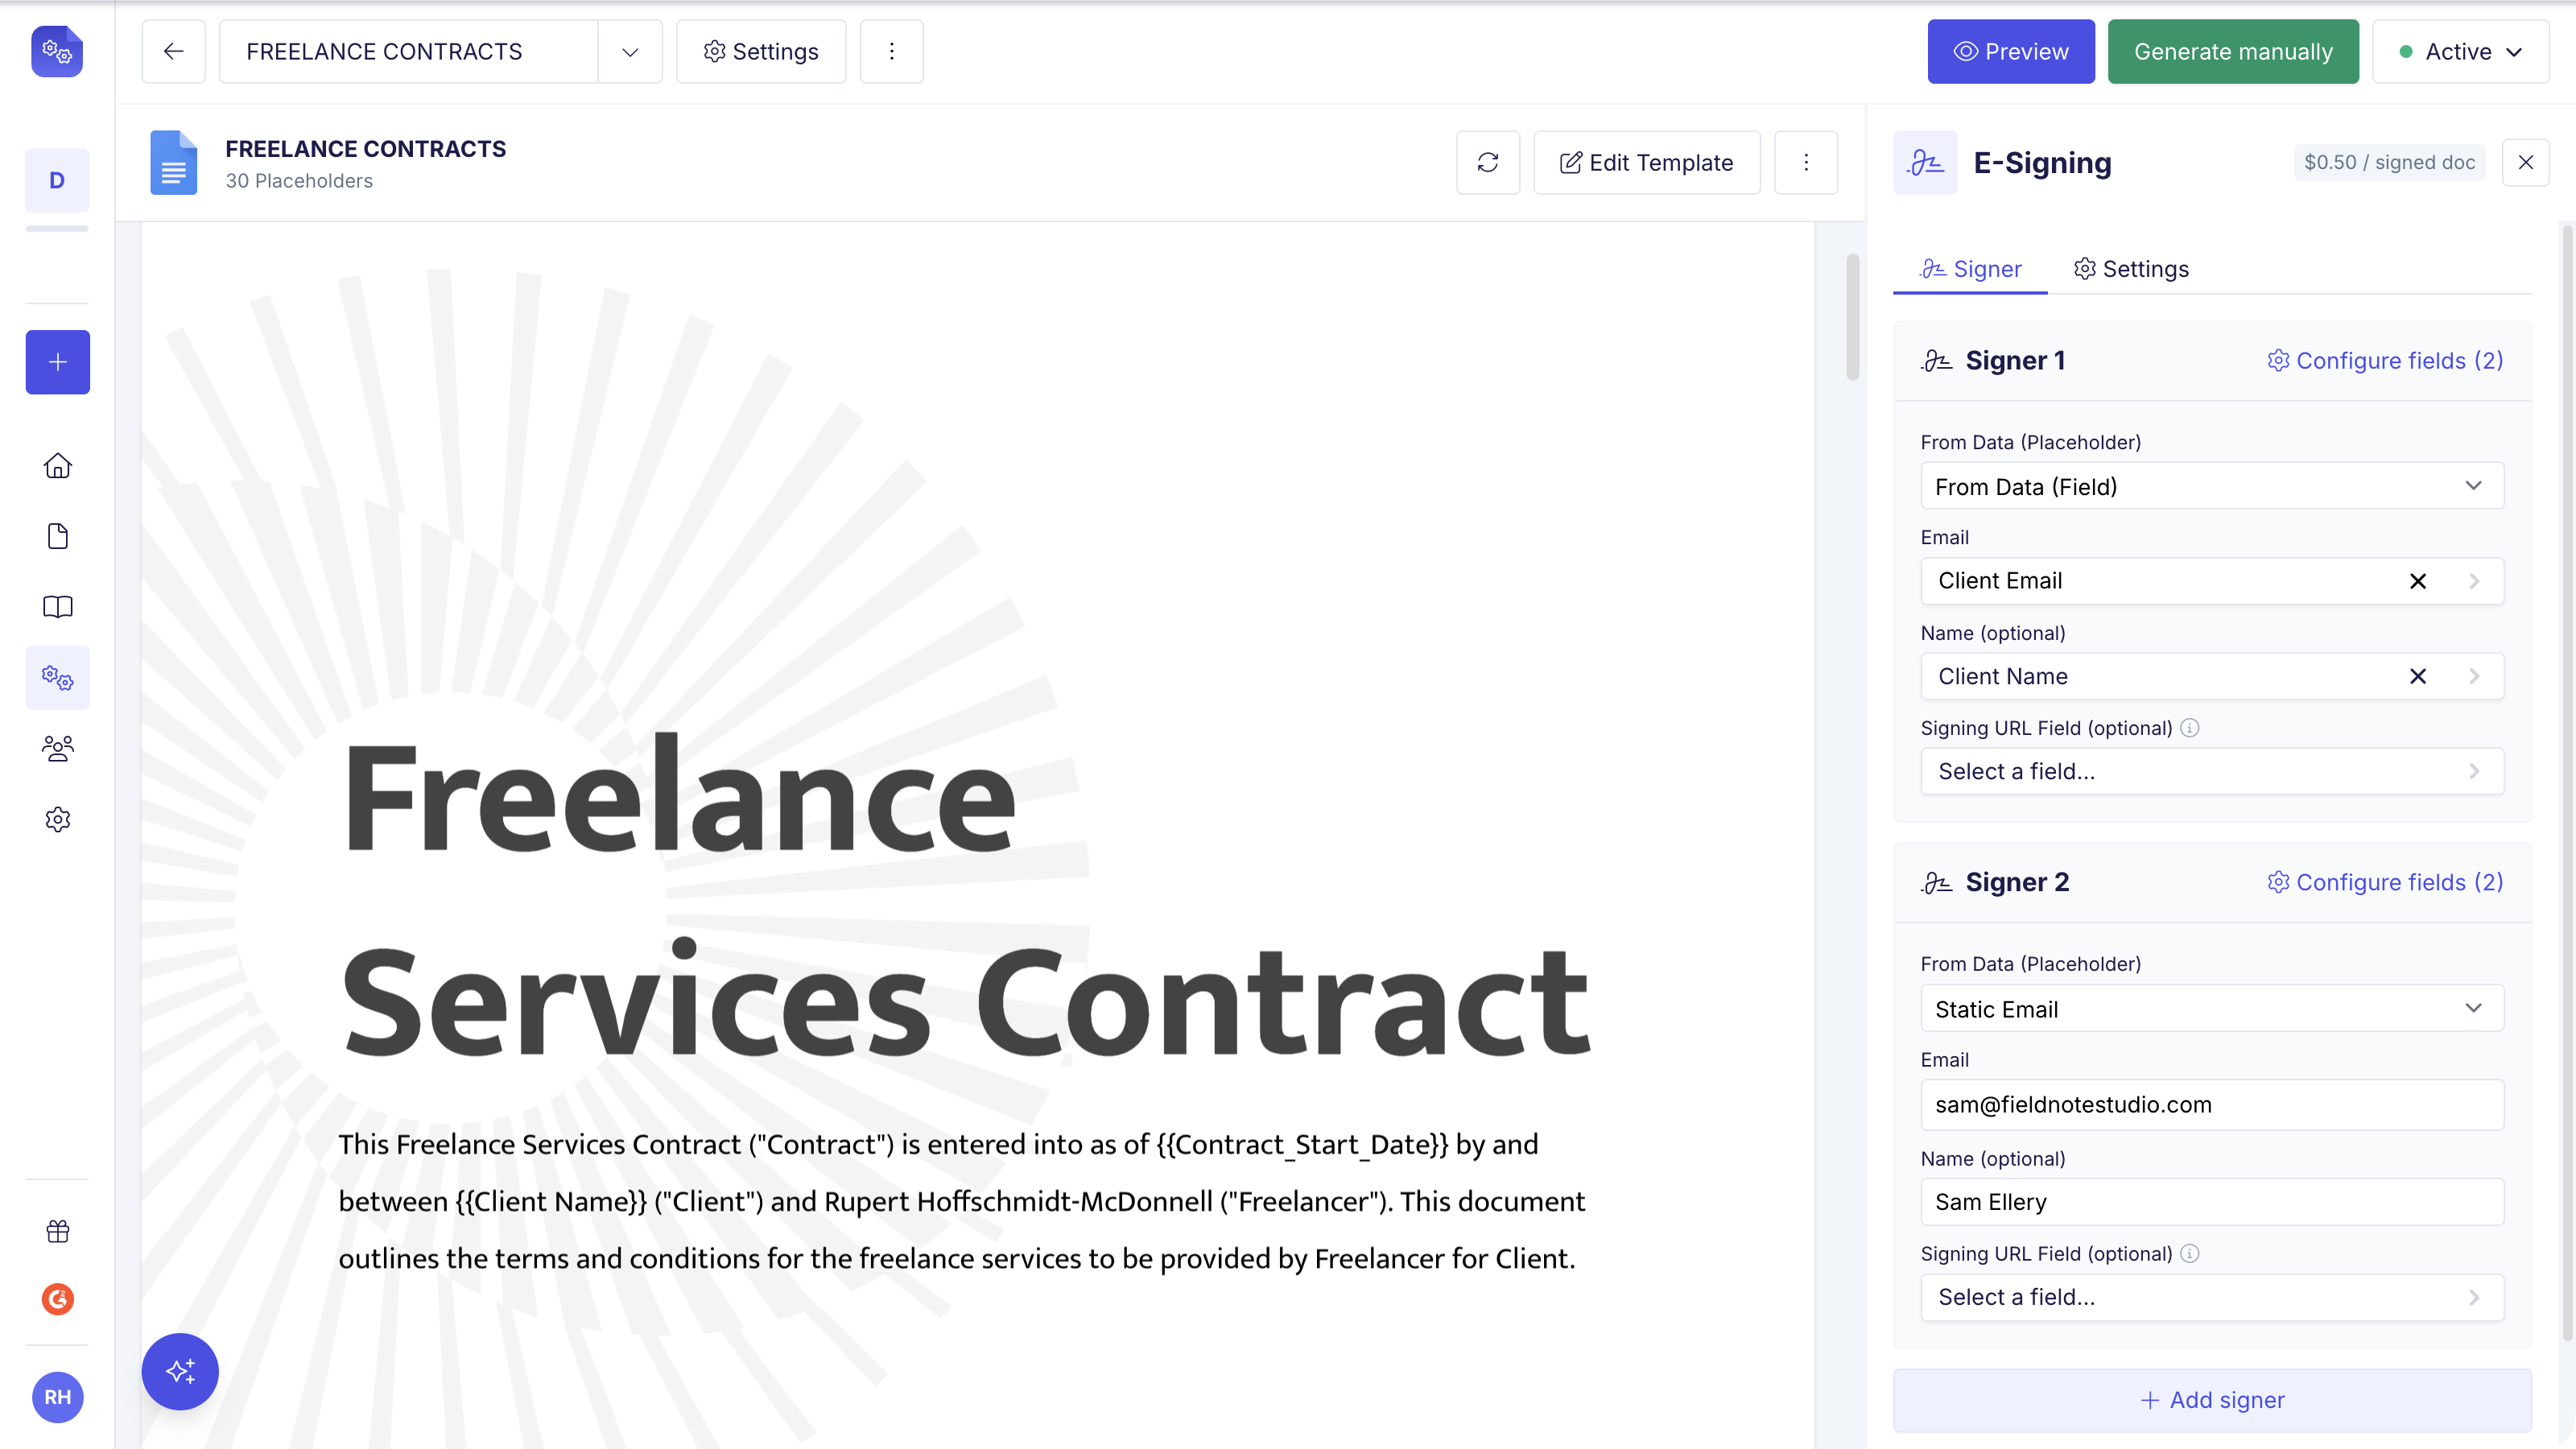
Task: Open the D workspace avatar
Action: (57, 180)
